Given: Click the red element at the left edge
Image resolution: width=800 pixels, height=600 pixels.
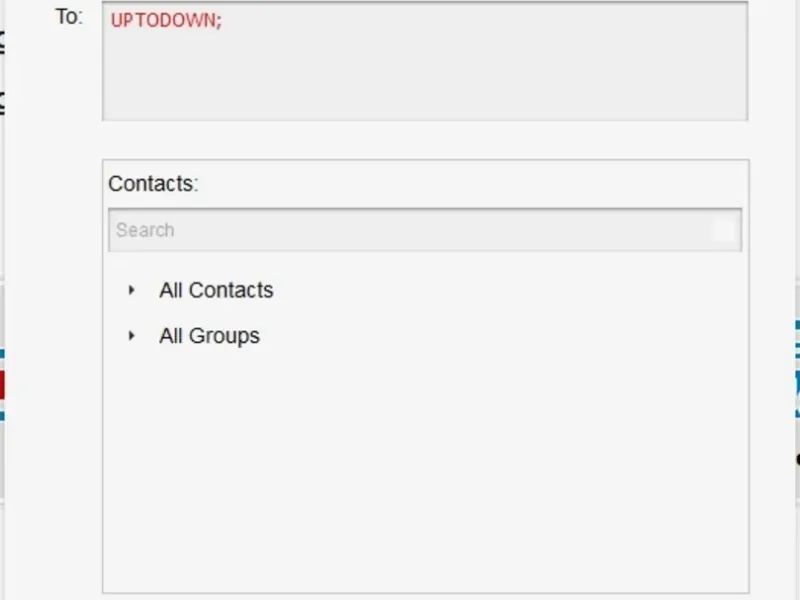Looking at the screenshot, I should 2,385.
